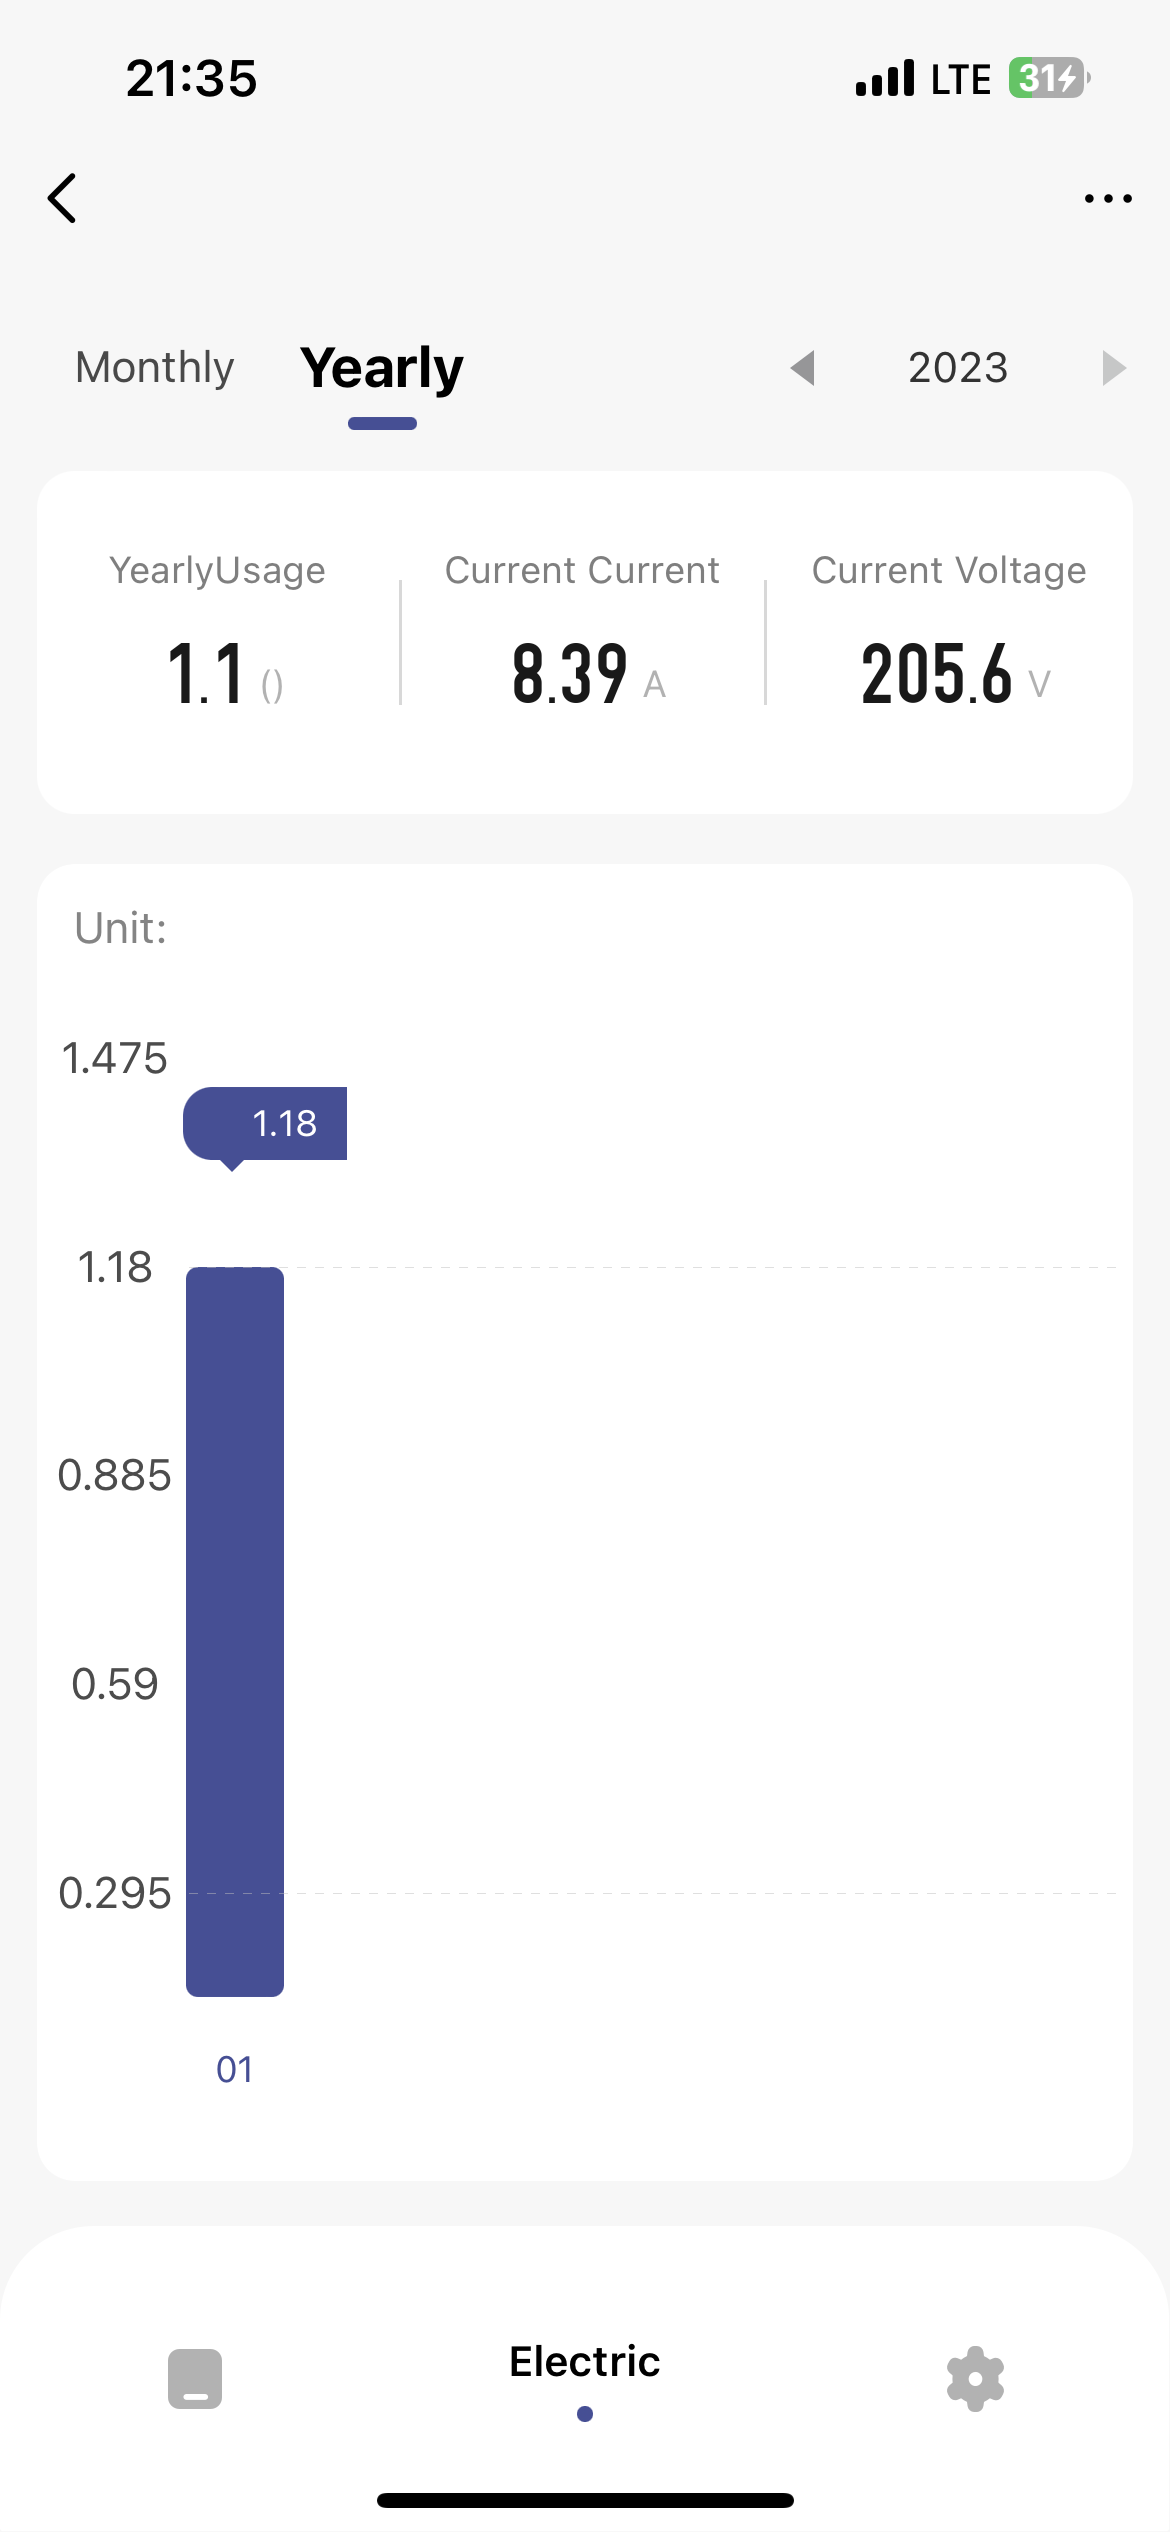The height and width of the screenshot is (2532, 1170).
Task: Tap the cellular signal strength icon
Action: click(885, 78)
